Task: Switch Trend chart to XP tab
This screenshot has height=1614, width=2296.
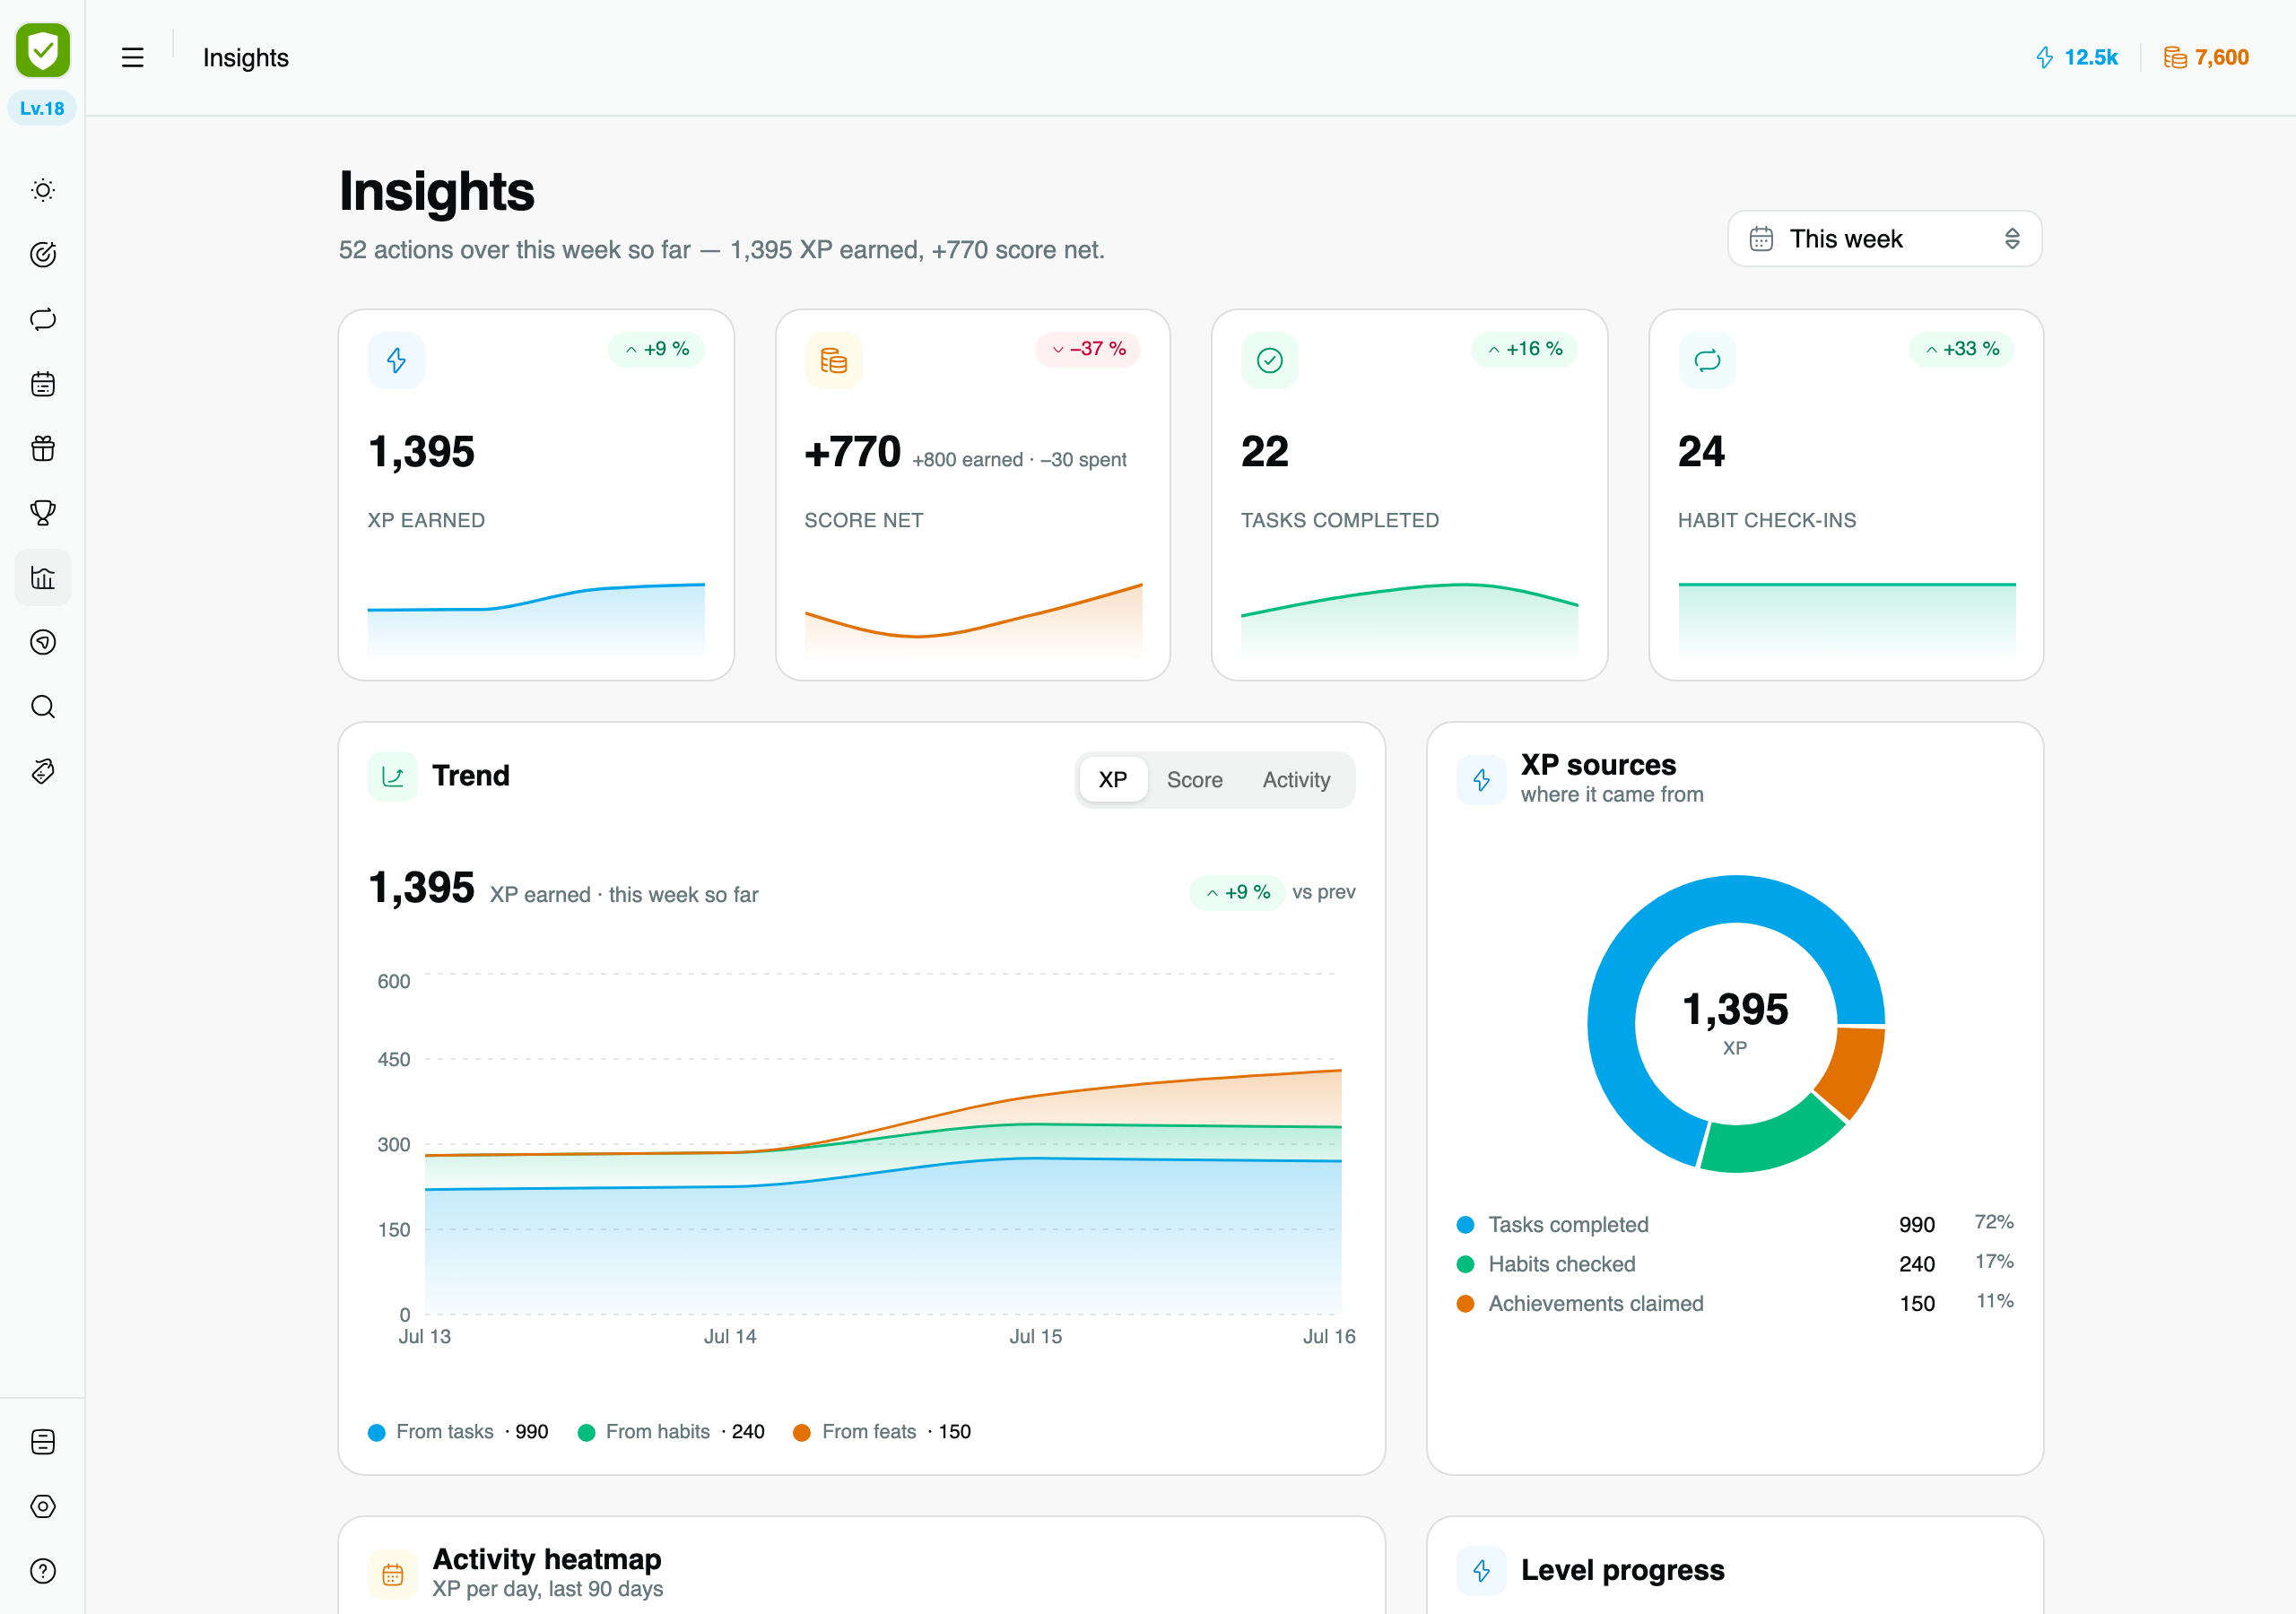Action: click(x=1113, y=779)
